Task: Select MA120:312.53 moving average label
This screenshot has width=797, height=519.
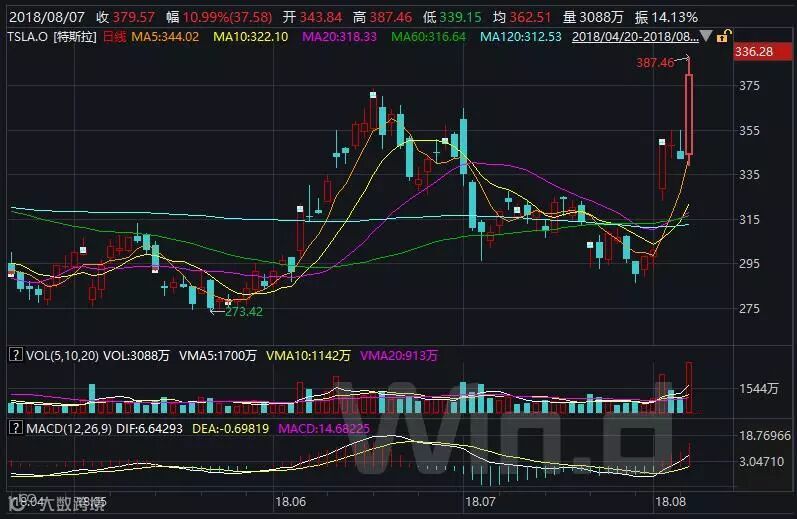Action: click(521, 37)
